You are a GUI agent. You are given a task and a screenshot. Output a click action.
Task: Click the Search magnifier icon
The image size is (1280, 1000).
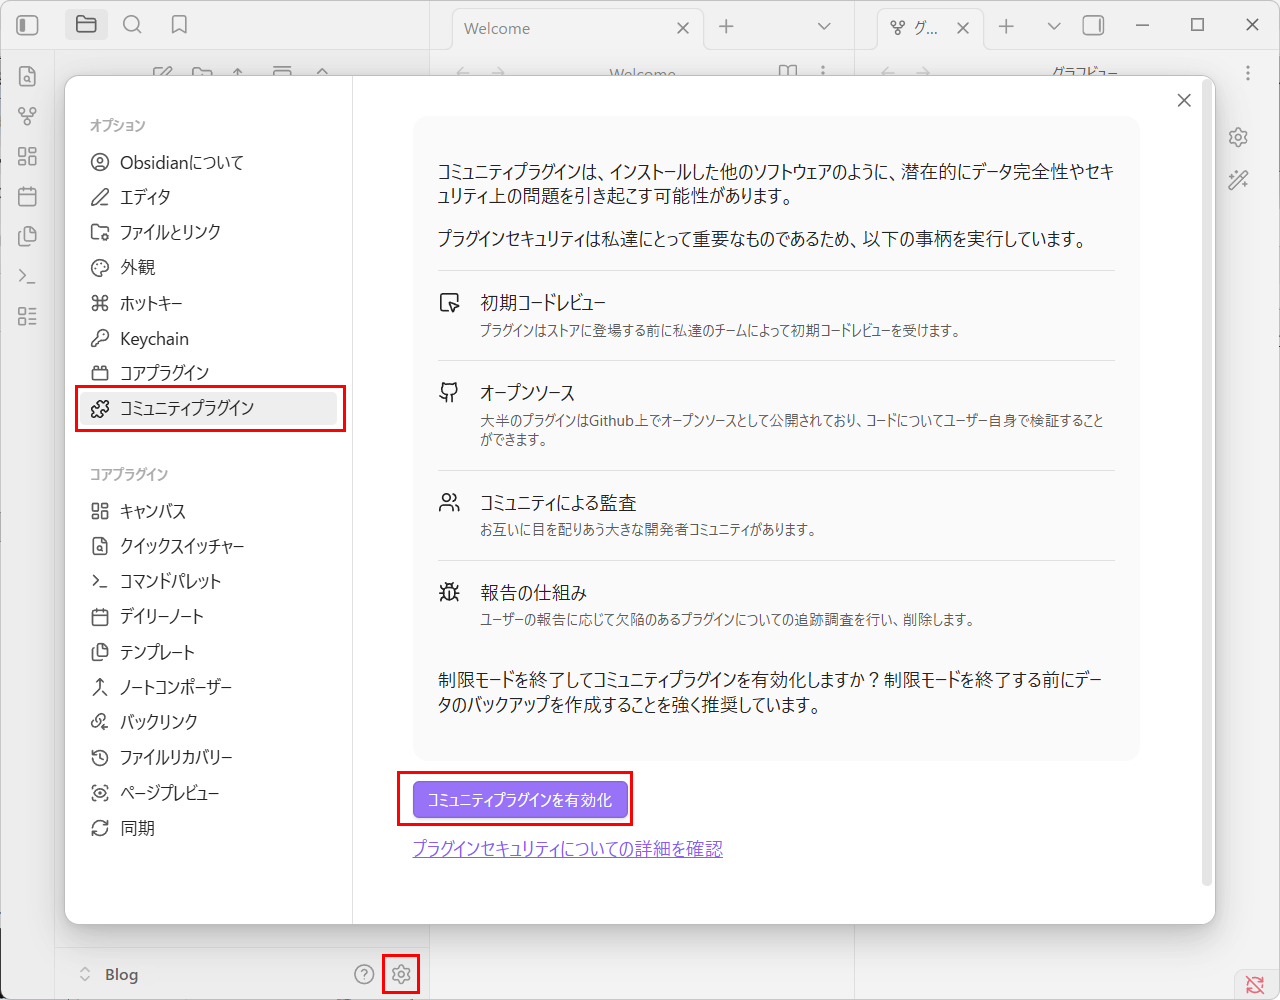(132, 25)
